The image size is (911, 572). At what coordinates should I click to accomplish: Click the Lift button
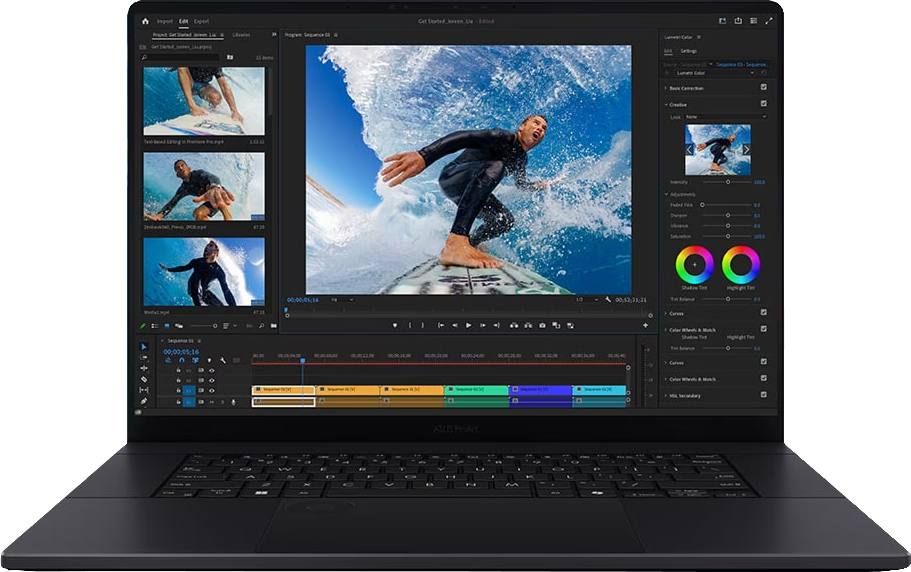(x=514, y=325)
